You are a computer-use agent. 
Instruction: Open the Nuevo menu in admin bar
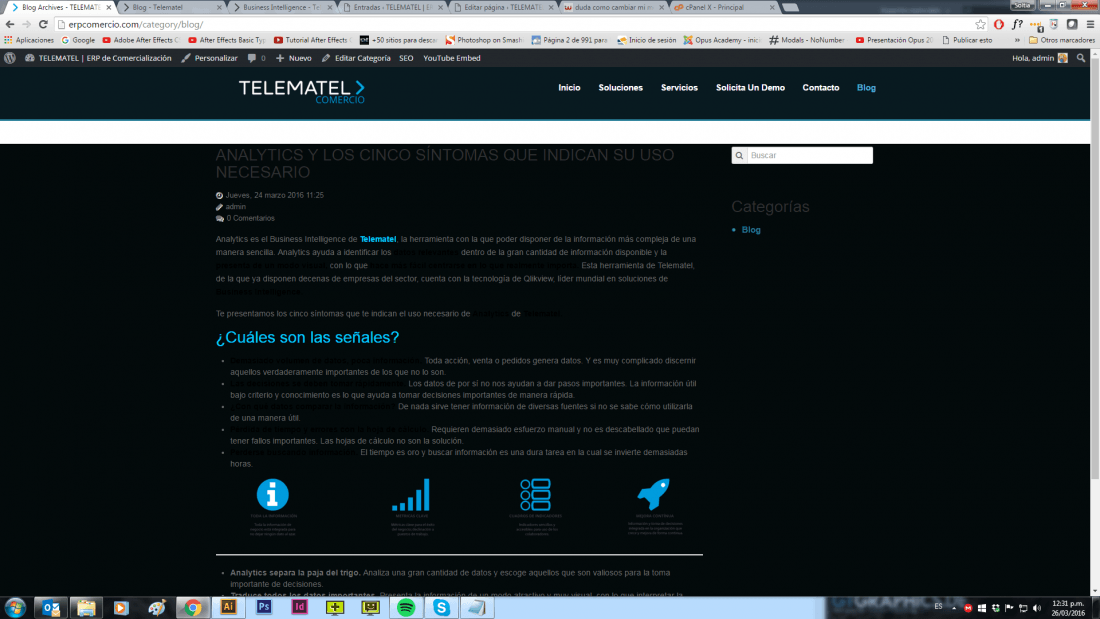click(294, 58)
